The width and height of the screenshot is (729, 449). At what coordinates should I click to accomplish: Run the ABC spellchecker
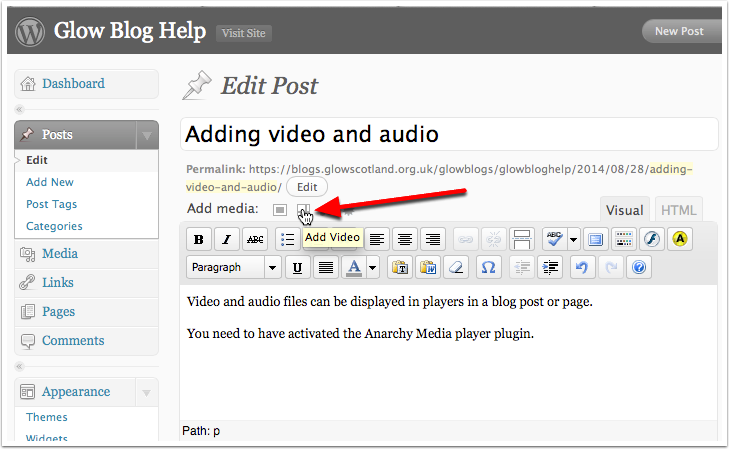554,239
